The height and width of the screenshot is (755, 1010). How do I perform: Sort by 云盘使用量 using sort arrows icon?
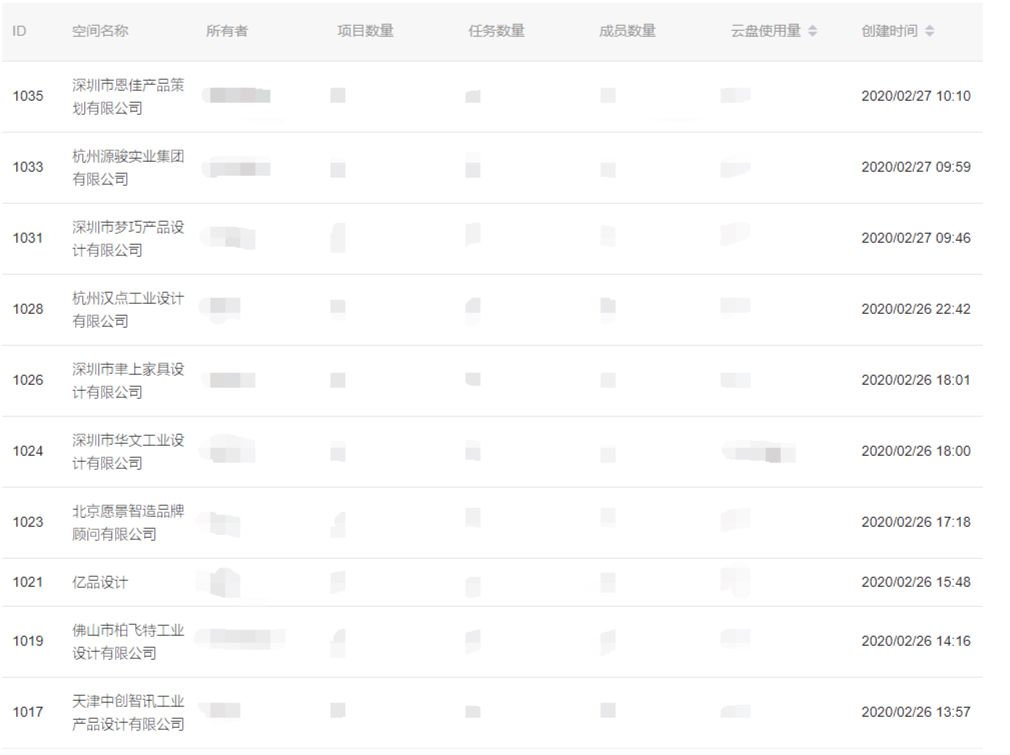(x=812, y=31)
